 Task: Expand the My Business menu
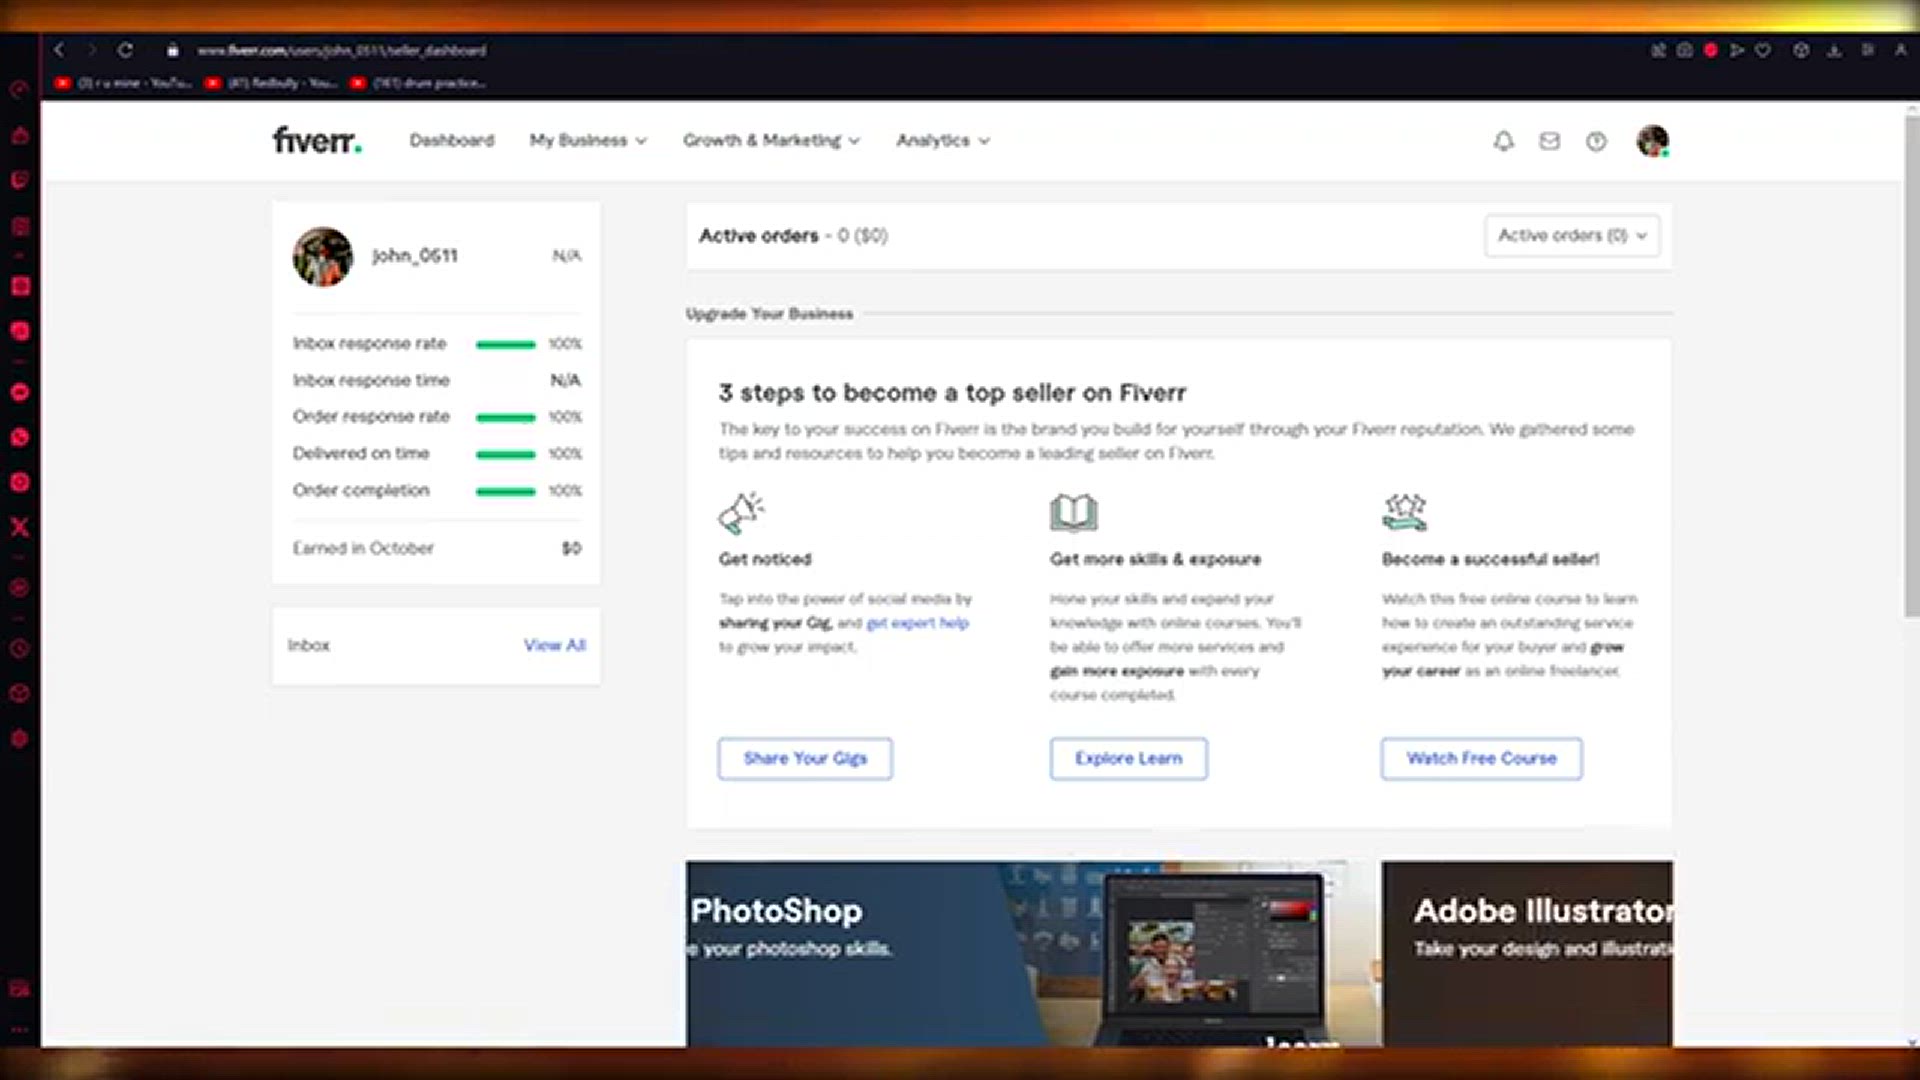coord(588,141)
